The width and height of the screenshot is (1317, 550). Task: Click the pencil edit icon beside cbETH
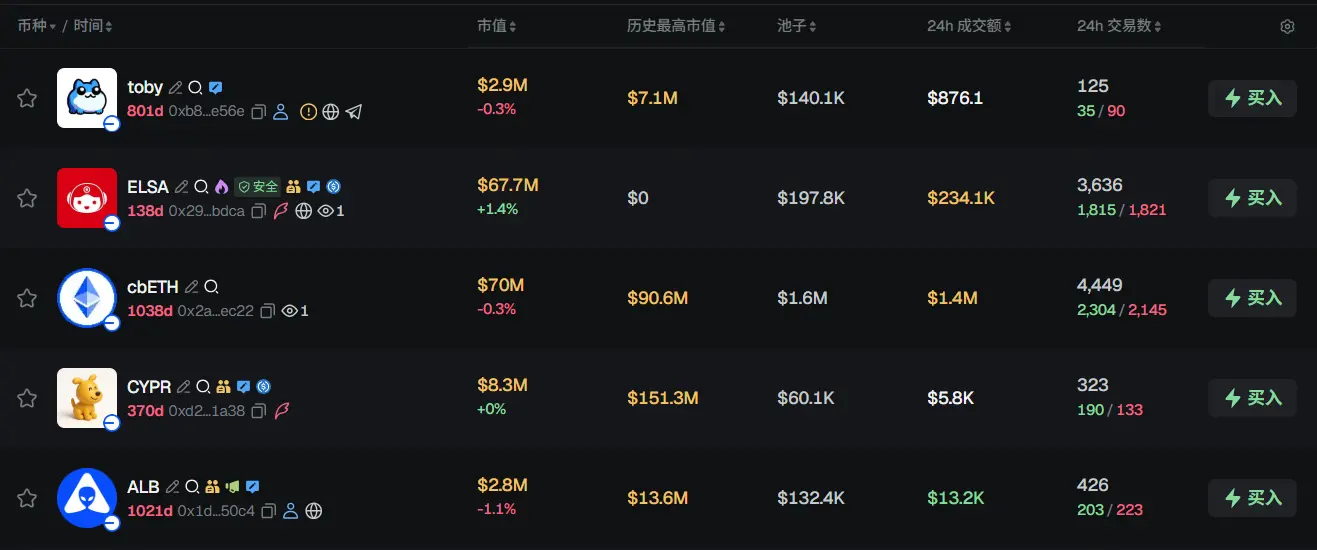click(x=192, y=287)
